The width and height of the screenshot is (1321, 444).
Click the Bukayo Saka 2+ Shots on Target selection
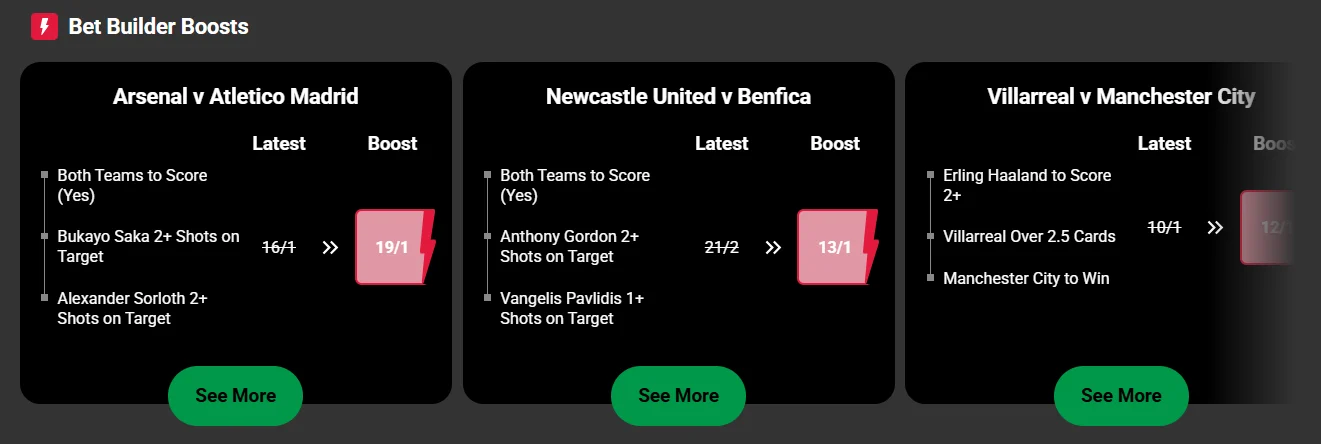(148, 246)
